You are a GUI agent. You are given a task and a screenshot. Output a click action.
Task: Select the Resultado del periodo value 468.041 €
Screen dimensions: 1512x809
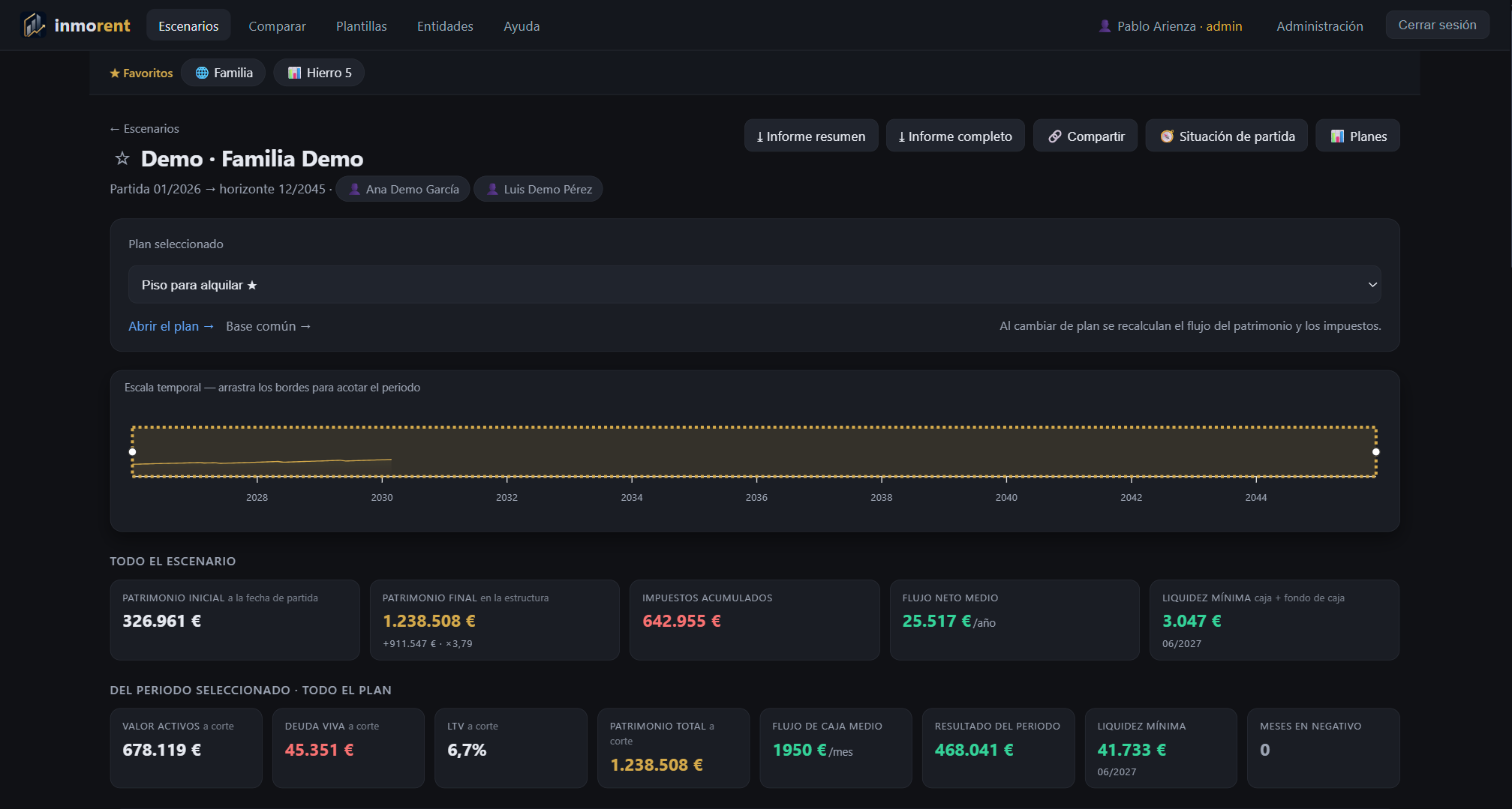974,749
